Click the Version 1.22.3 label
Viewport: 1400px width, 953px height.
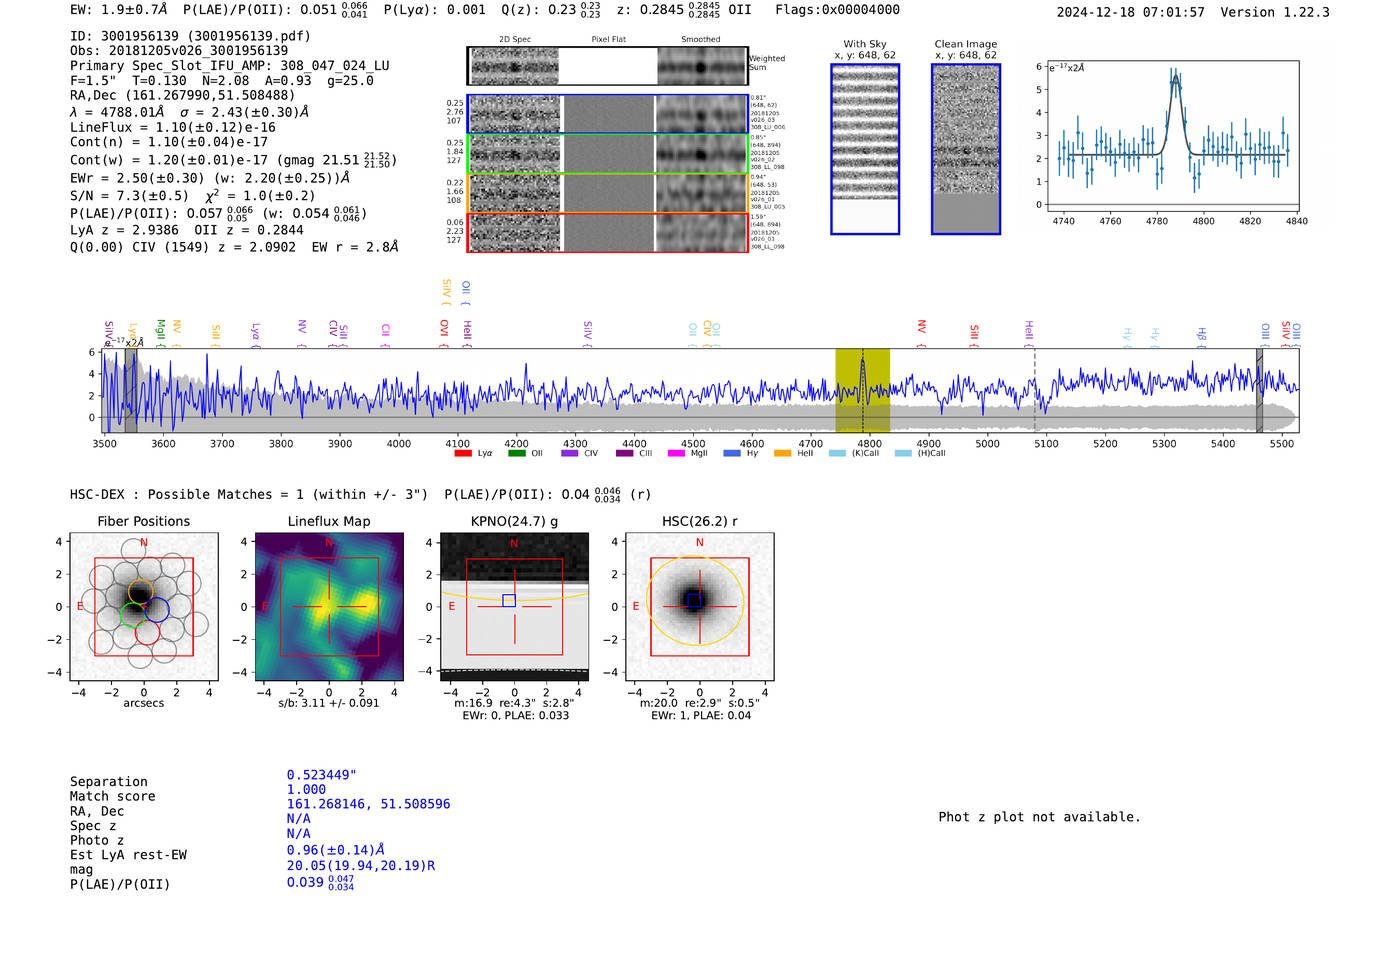pos(1276,12)
